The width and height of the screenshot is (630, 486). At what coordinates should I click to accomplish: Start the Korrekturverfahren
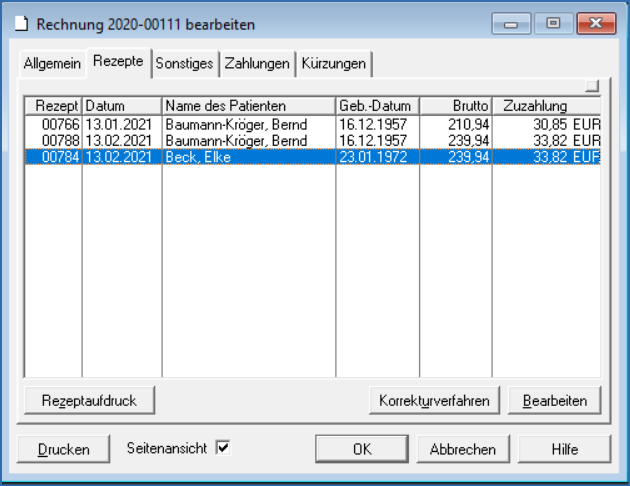(433, 400)
